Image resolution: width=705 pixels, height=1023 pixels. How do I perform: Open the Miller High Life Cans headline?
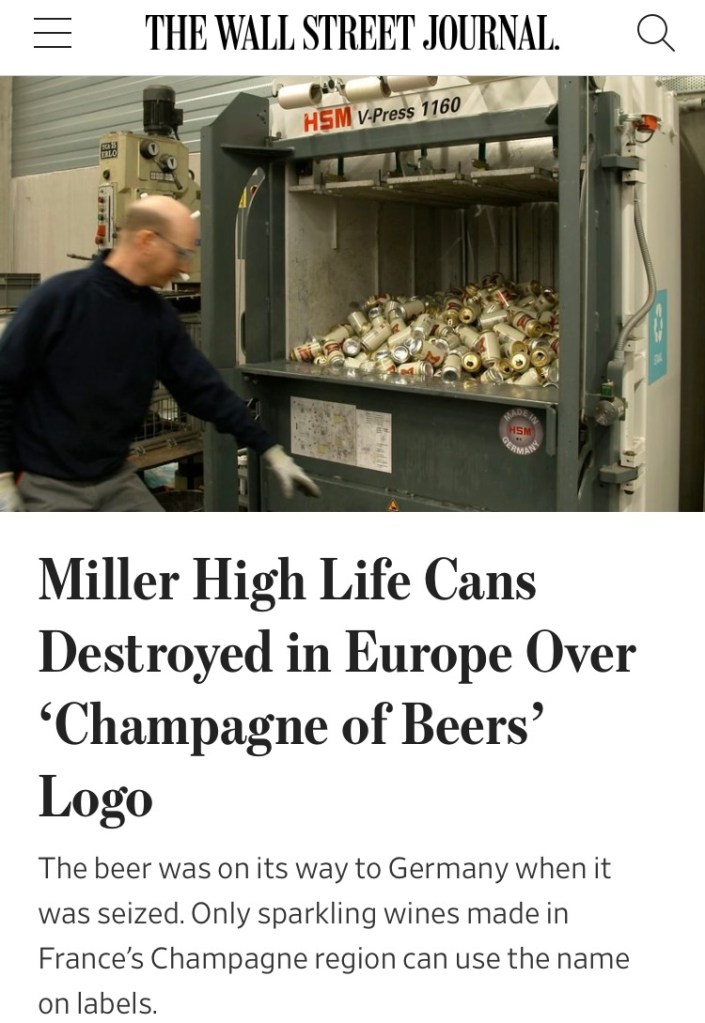tap(337, 688)
